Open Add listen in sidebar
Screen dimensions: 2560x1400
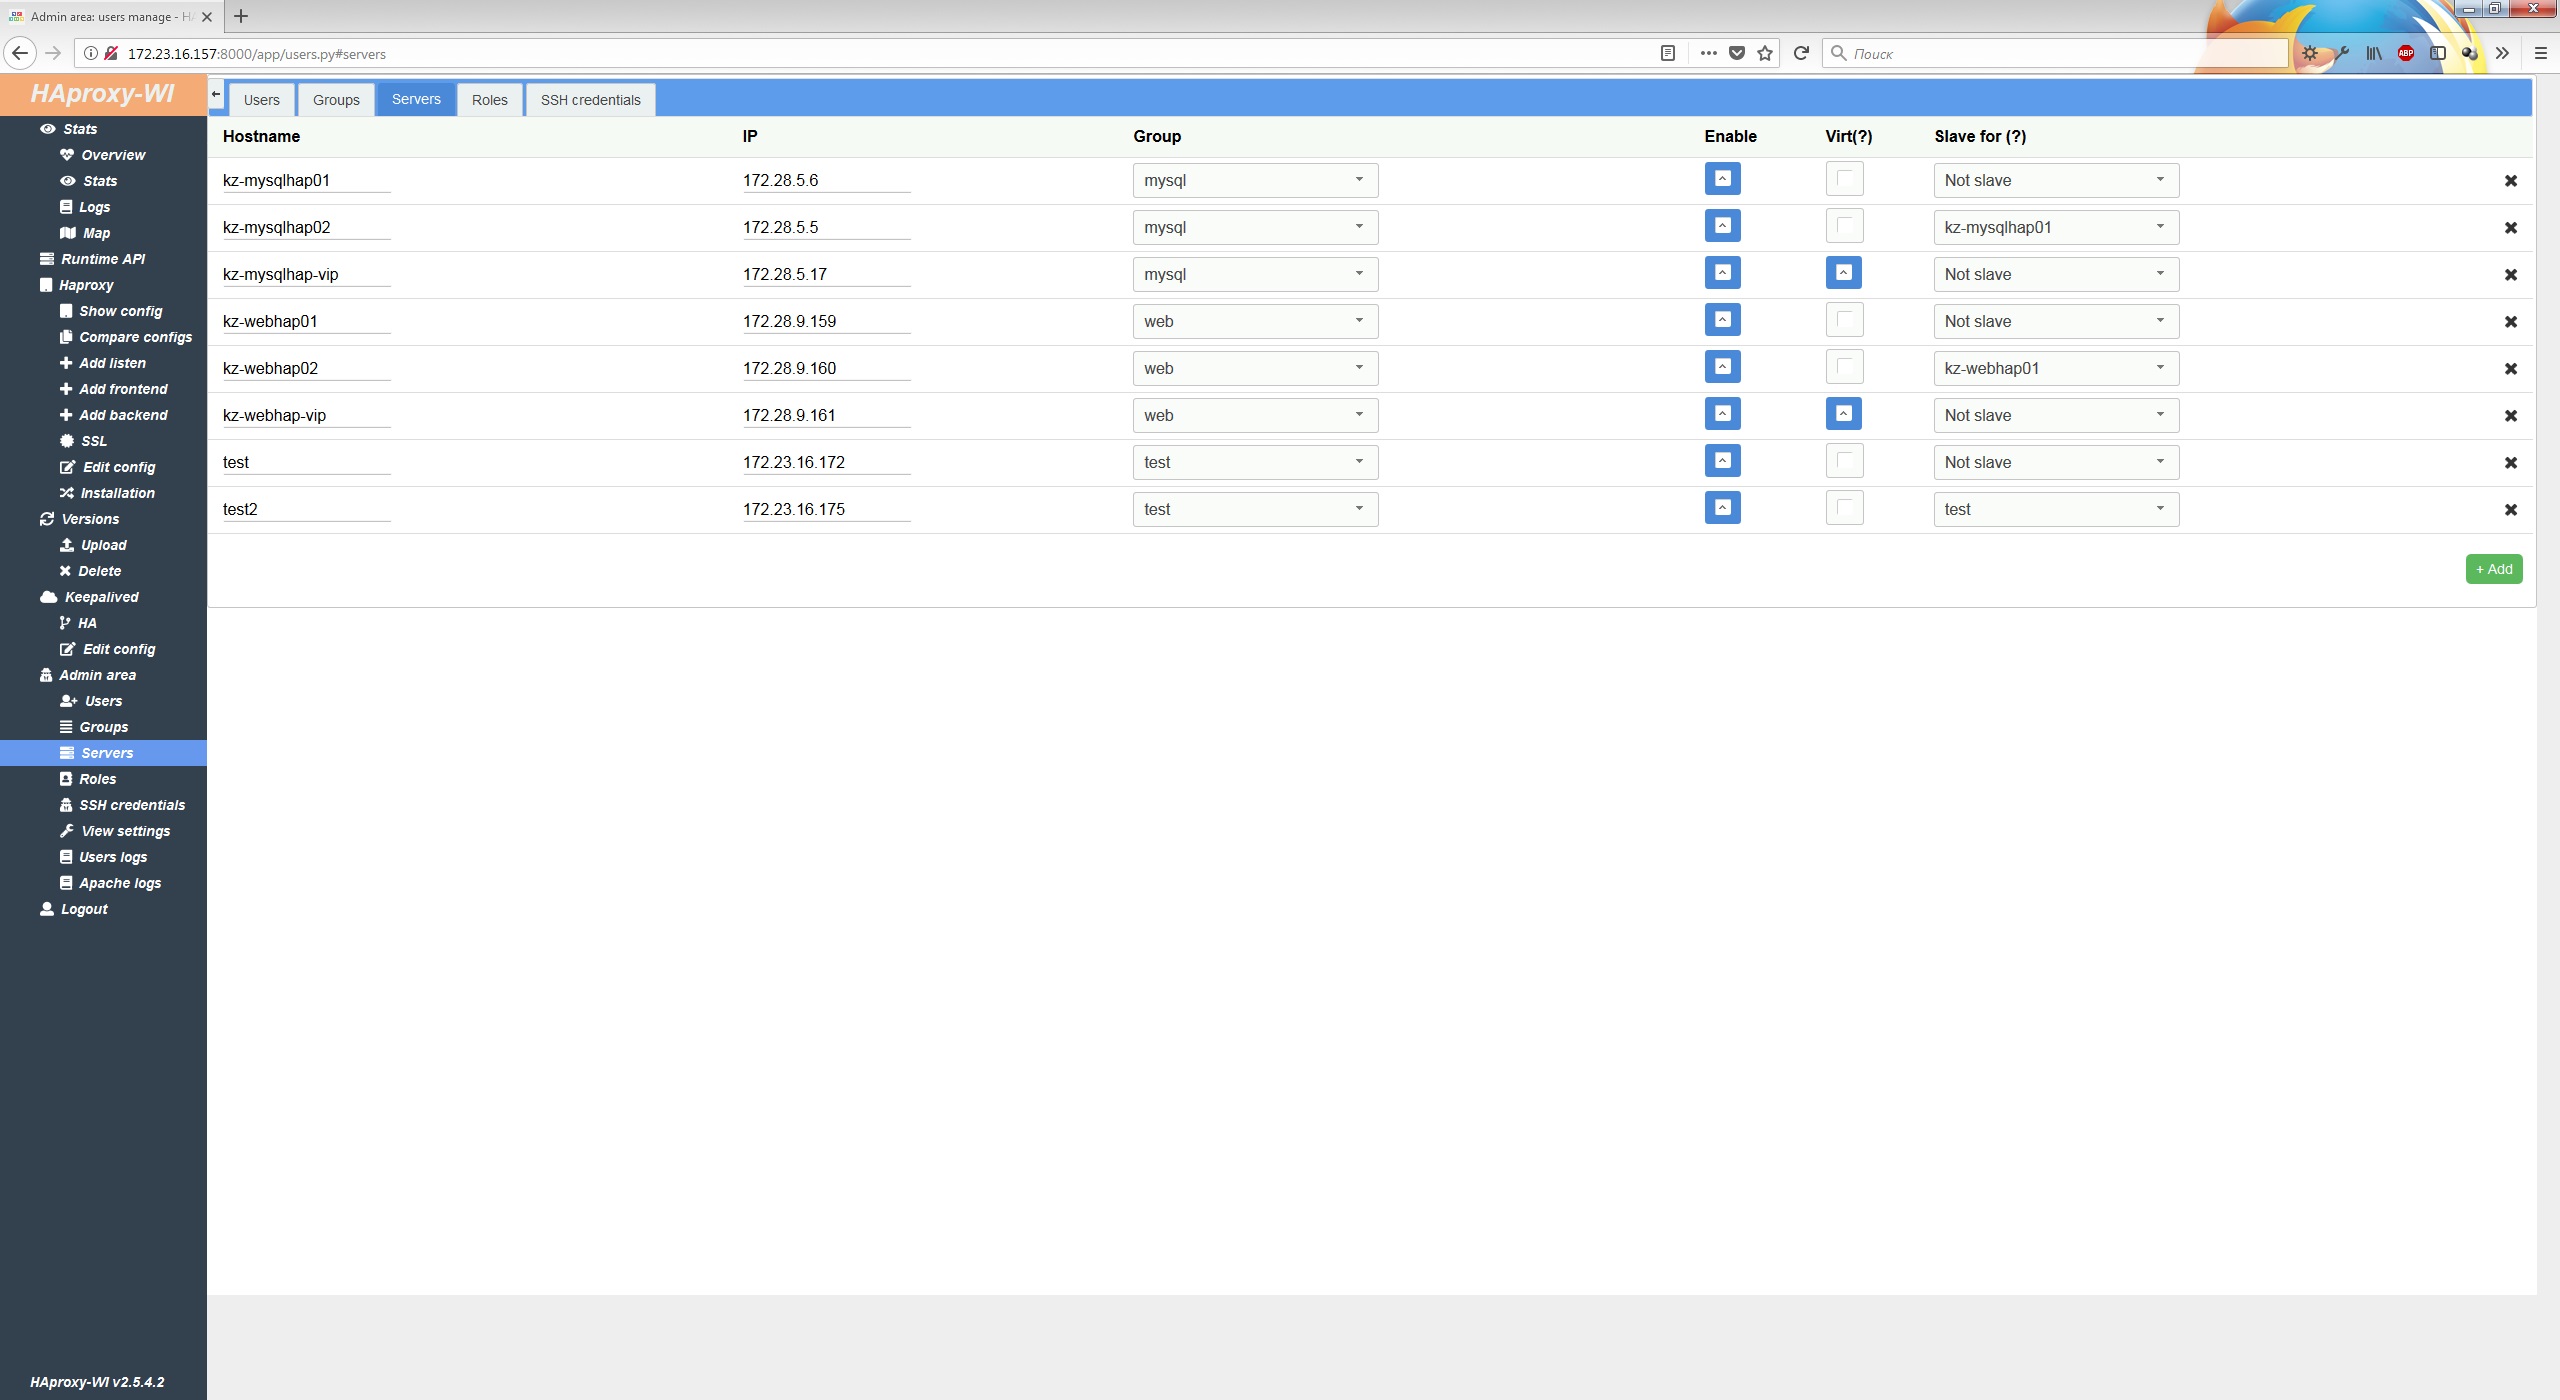coord(112,363)
